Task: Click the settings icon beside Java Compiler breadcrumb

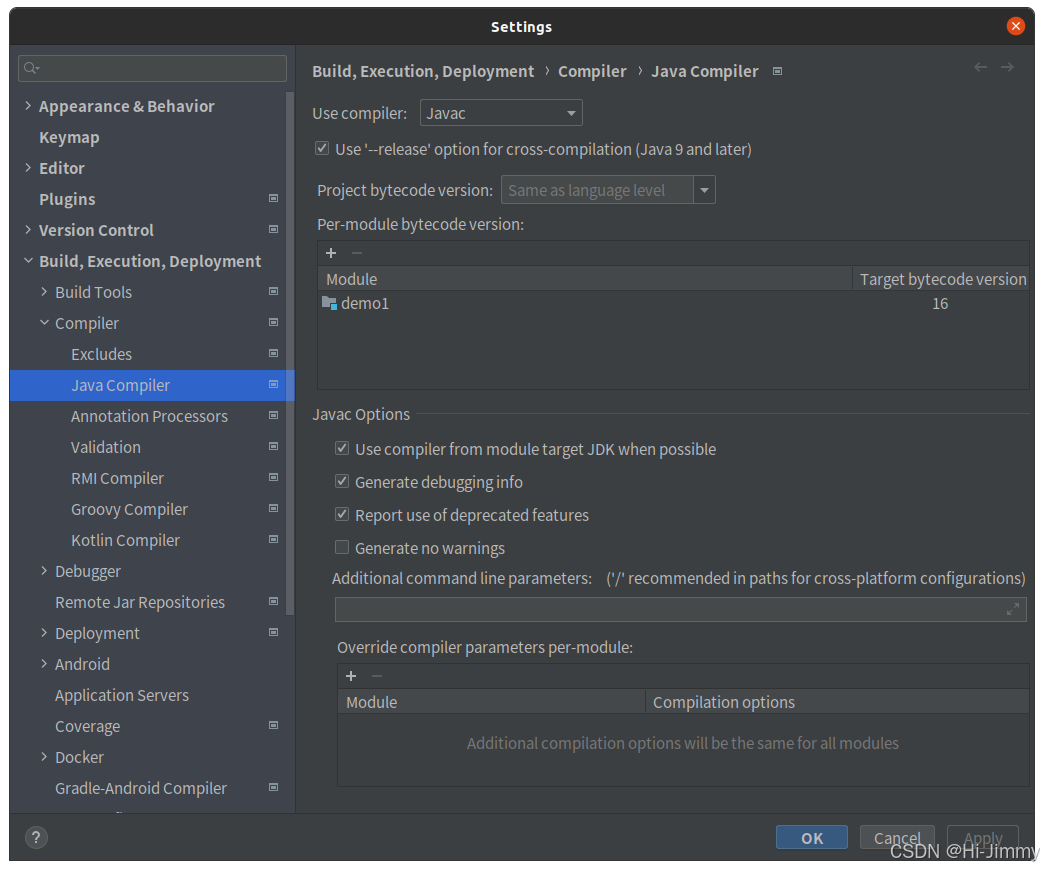Action: click(777, 70)
